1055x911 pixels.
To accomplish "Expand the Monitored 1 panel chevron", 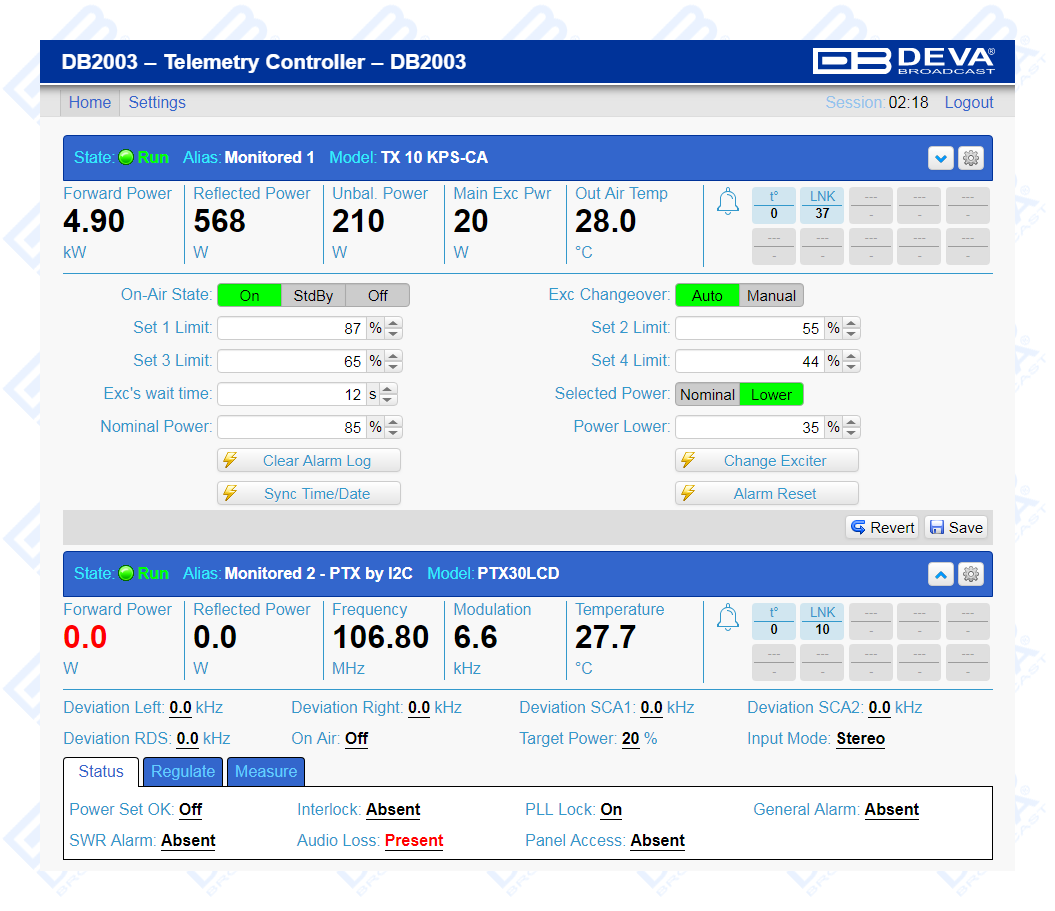I will (x=940, y=158).
